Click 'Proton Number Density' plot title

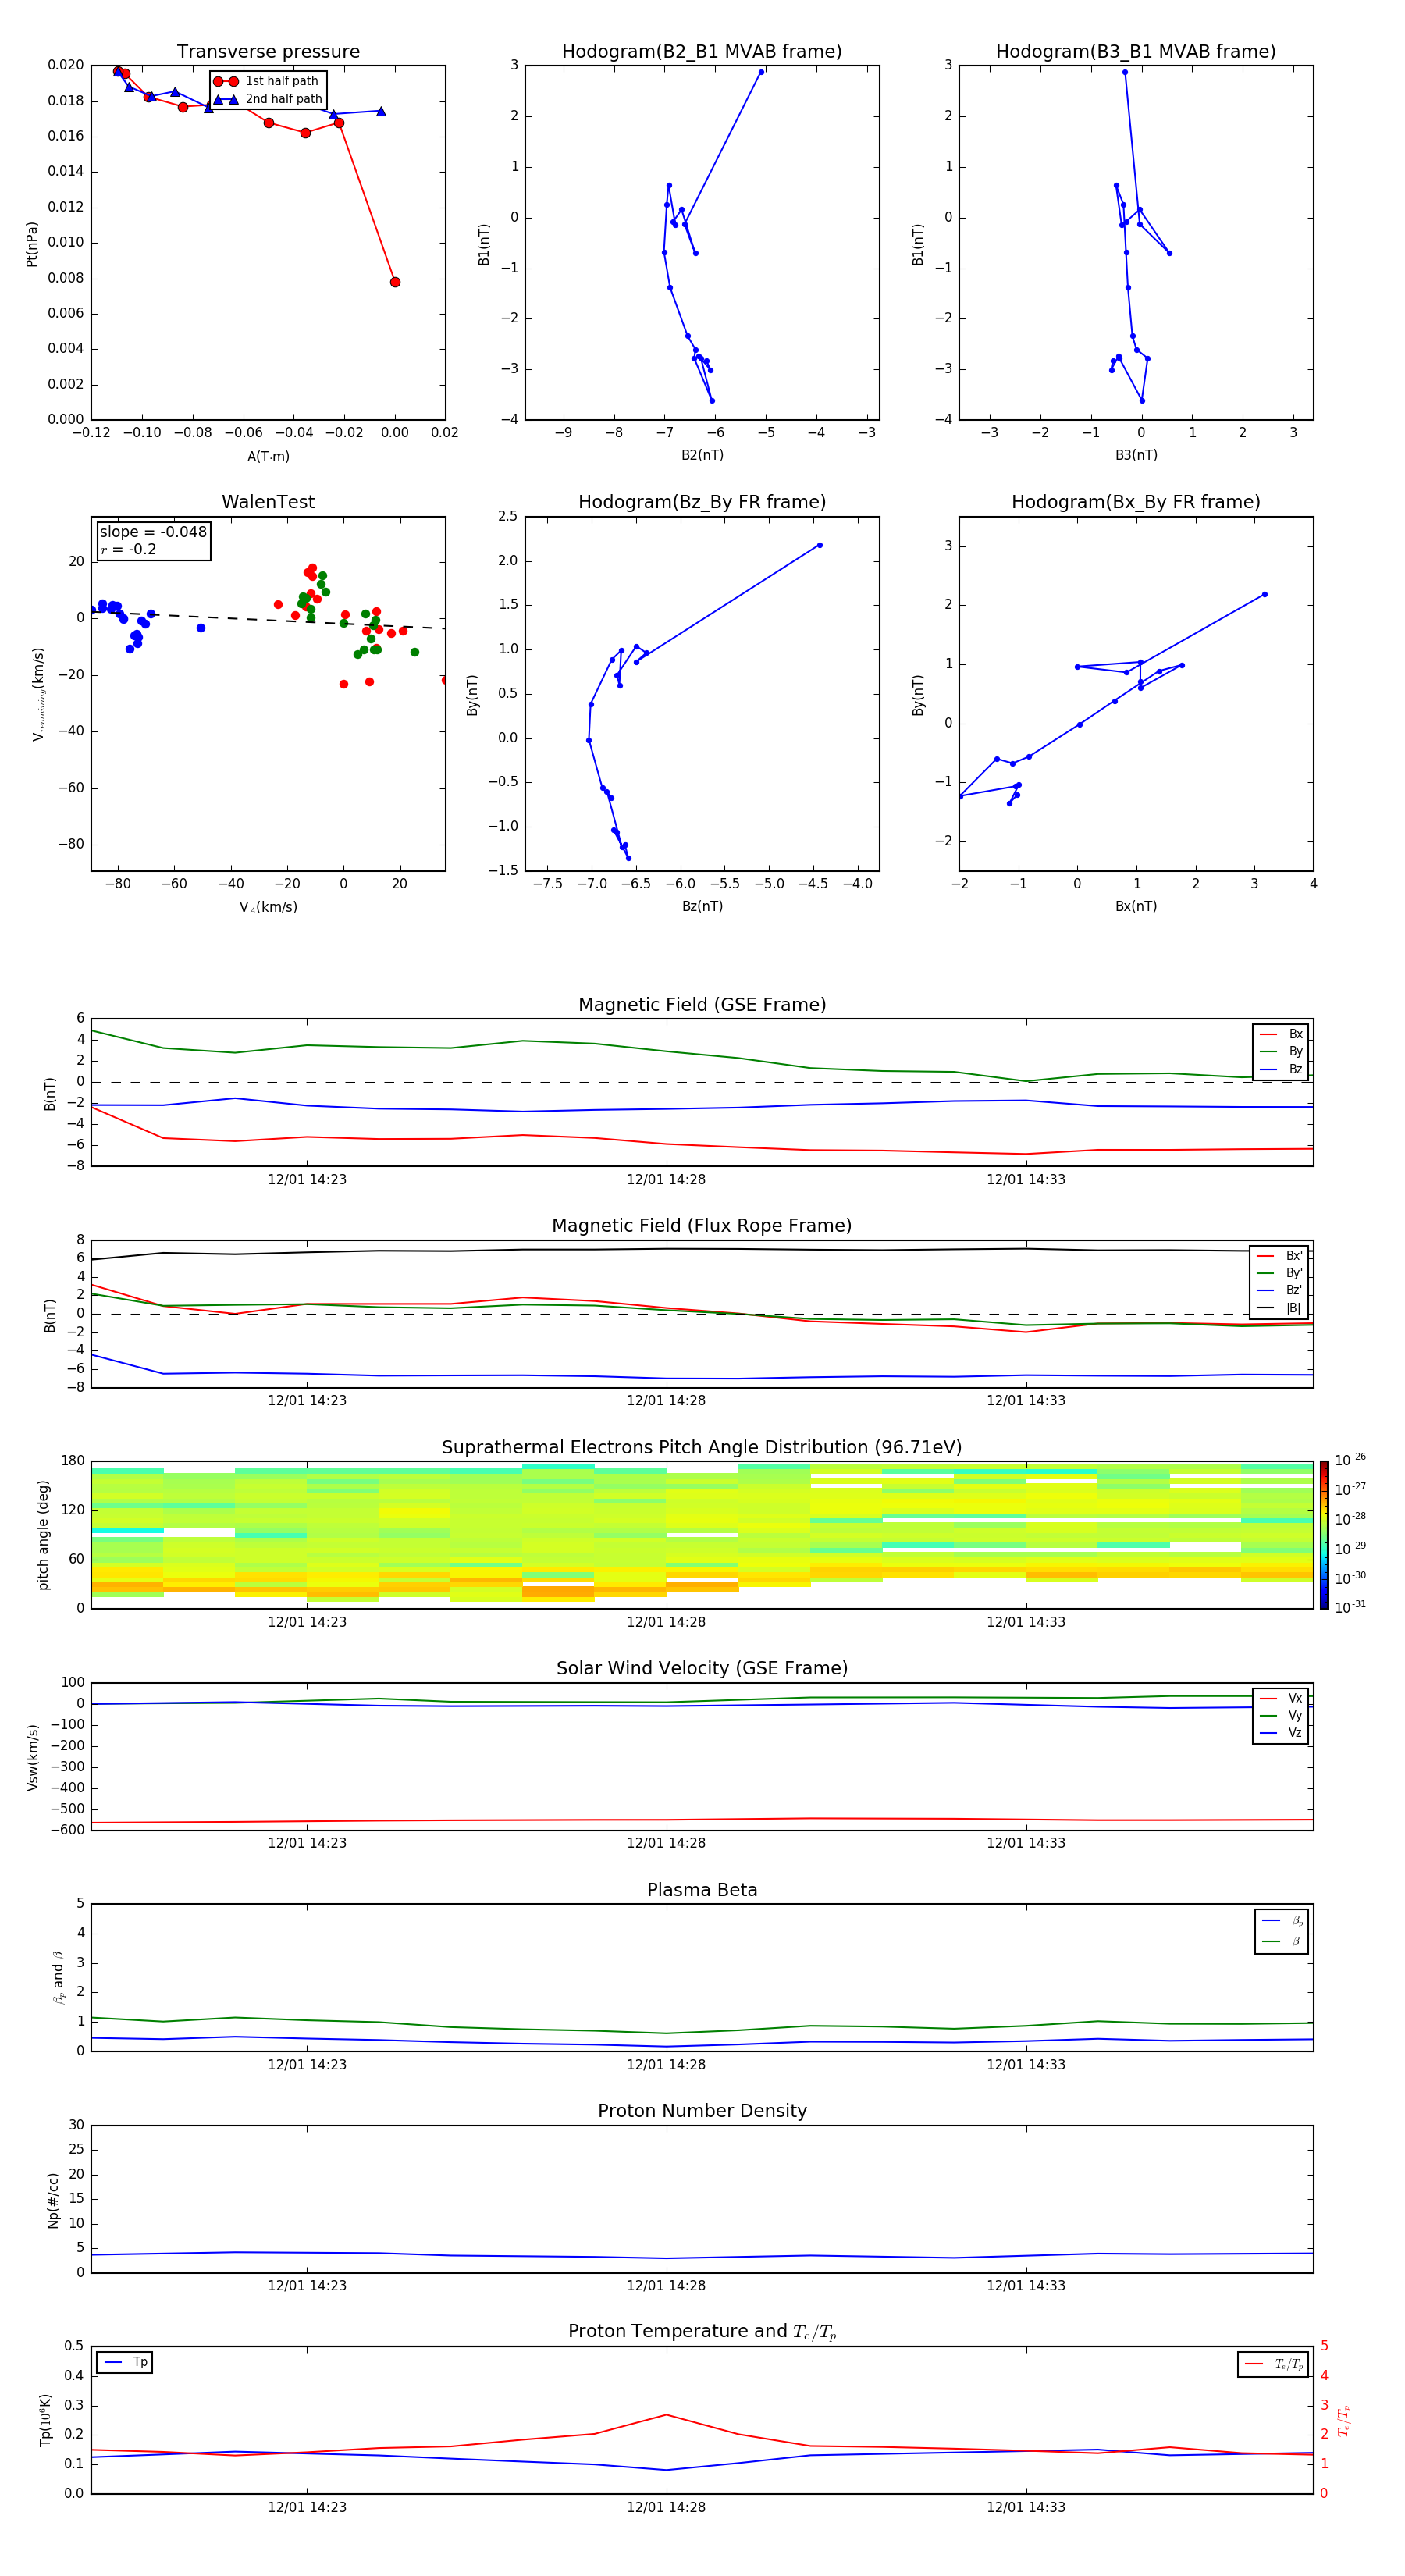(x=702, y=2111)
